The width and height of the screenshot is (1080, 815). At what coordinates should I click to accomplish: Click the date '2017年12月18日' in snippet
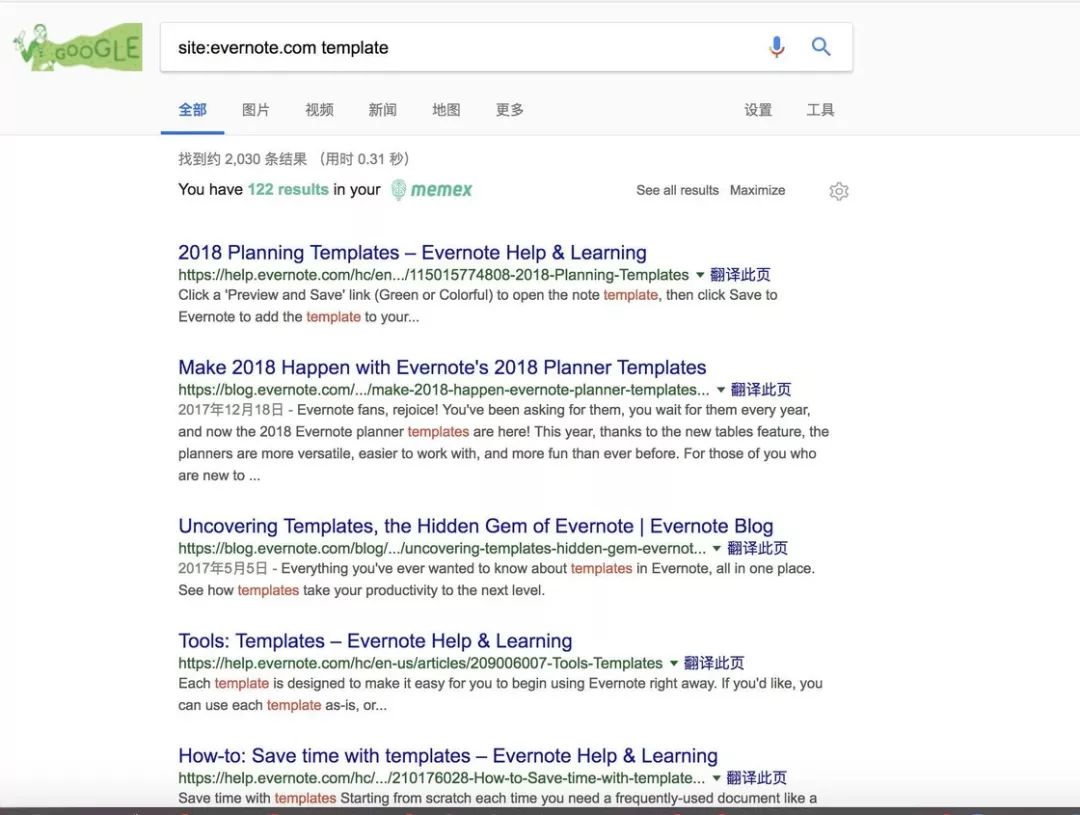(x=231, y=410)
